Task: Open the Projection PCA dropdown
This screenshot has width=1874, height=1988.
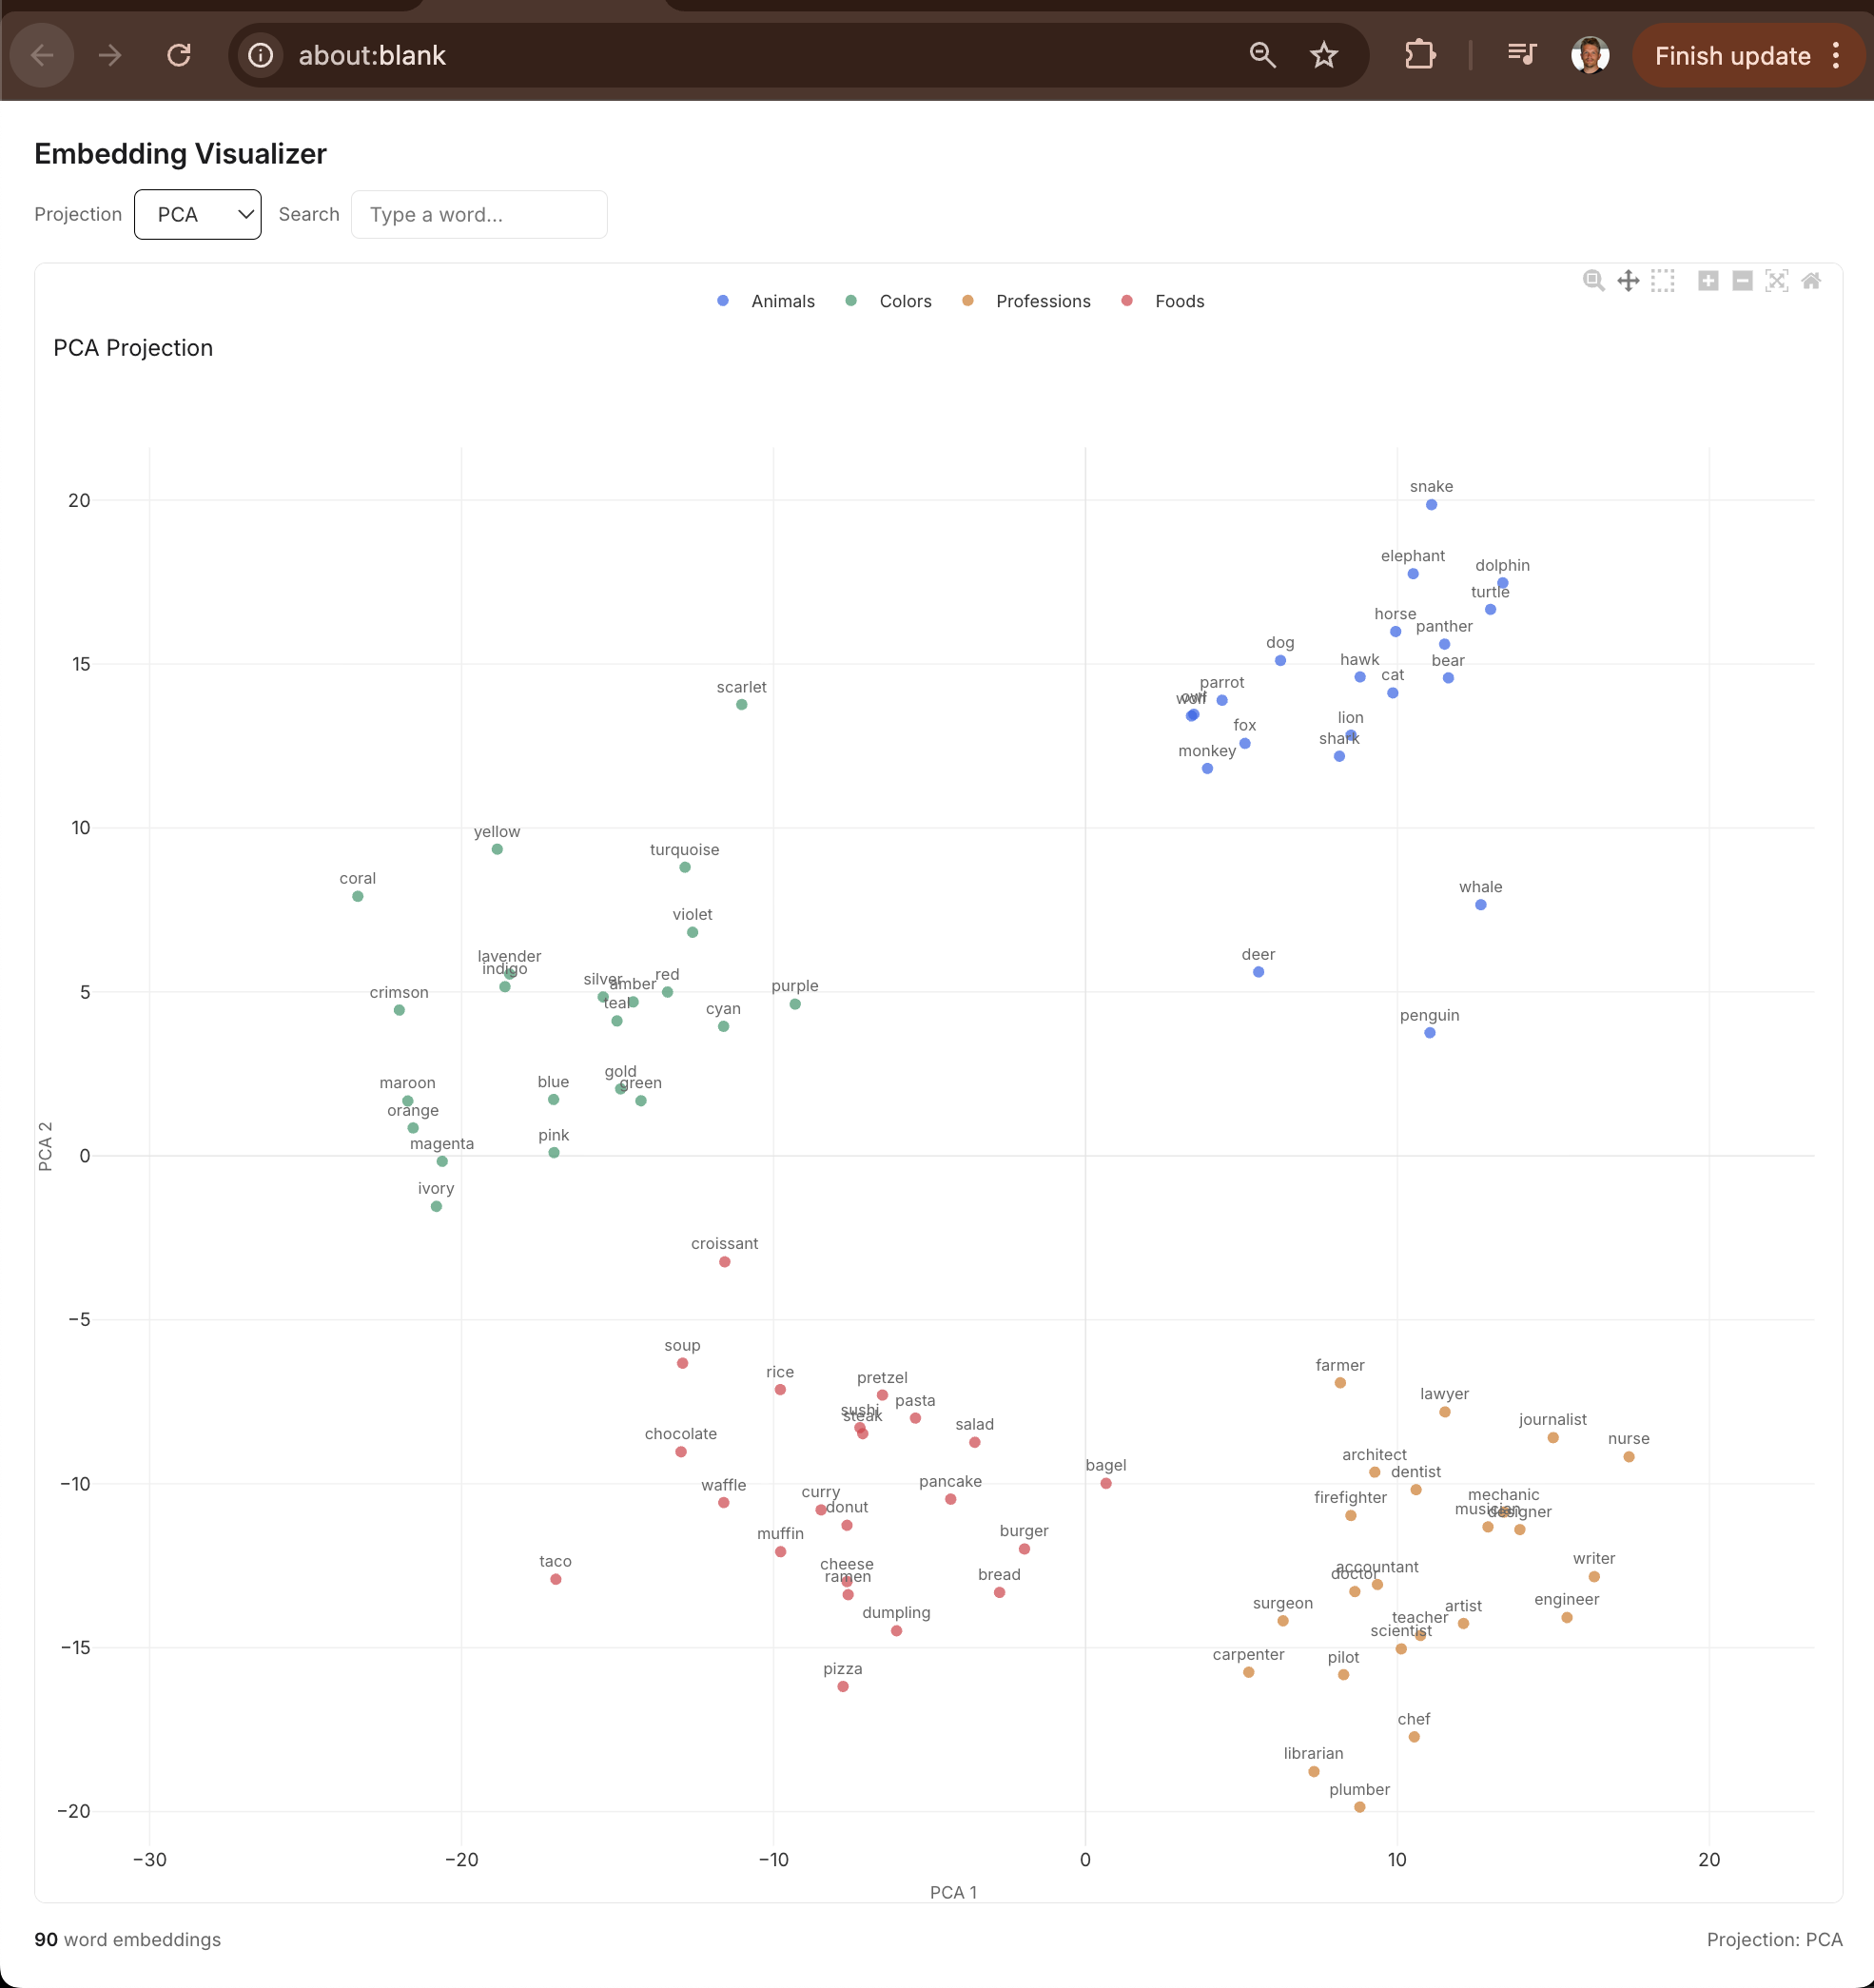Action: (198, 214)
